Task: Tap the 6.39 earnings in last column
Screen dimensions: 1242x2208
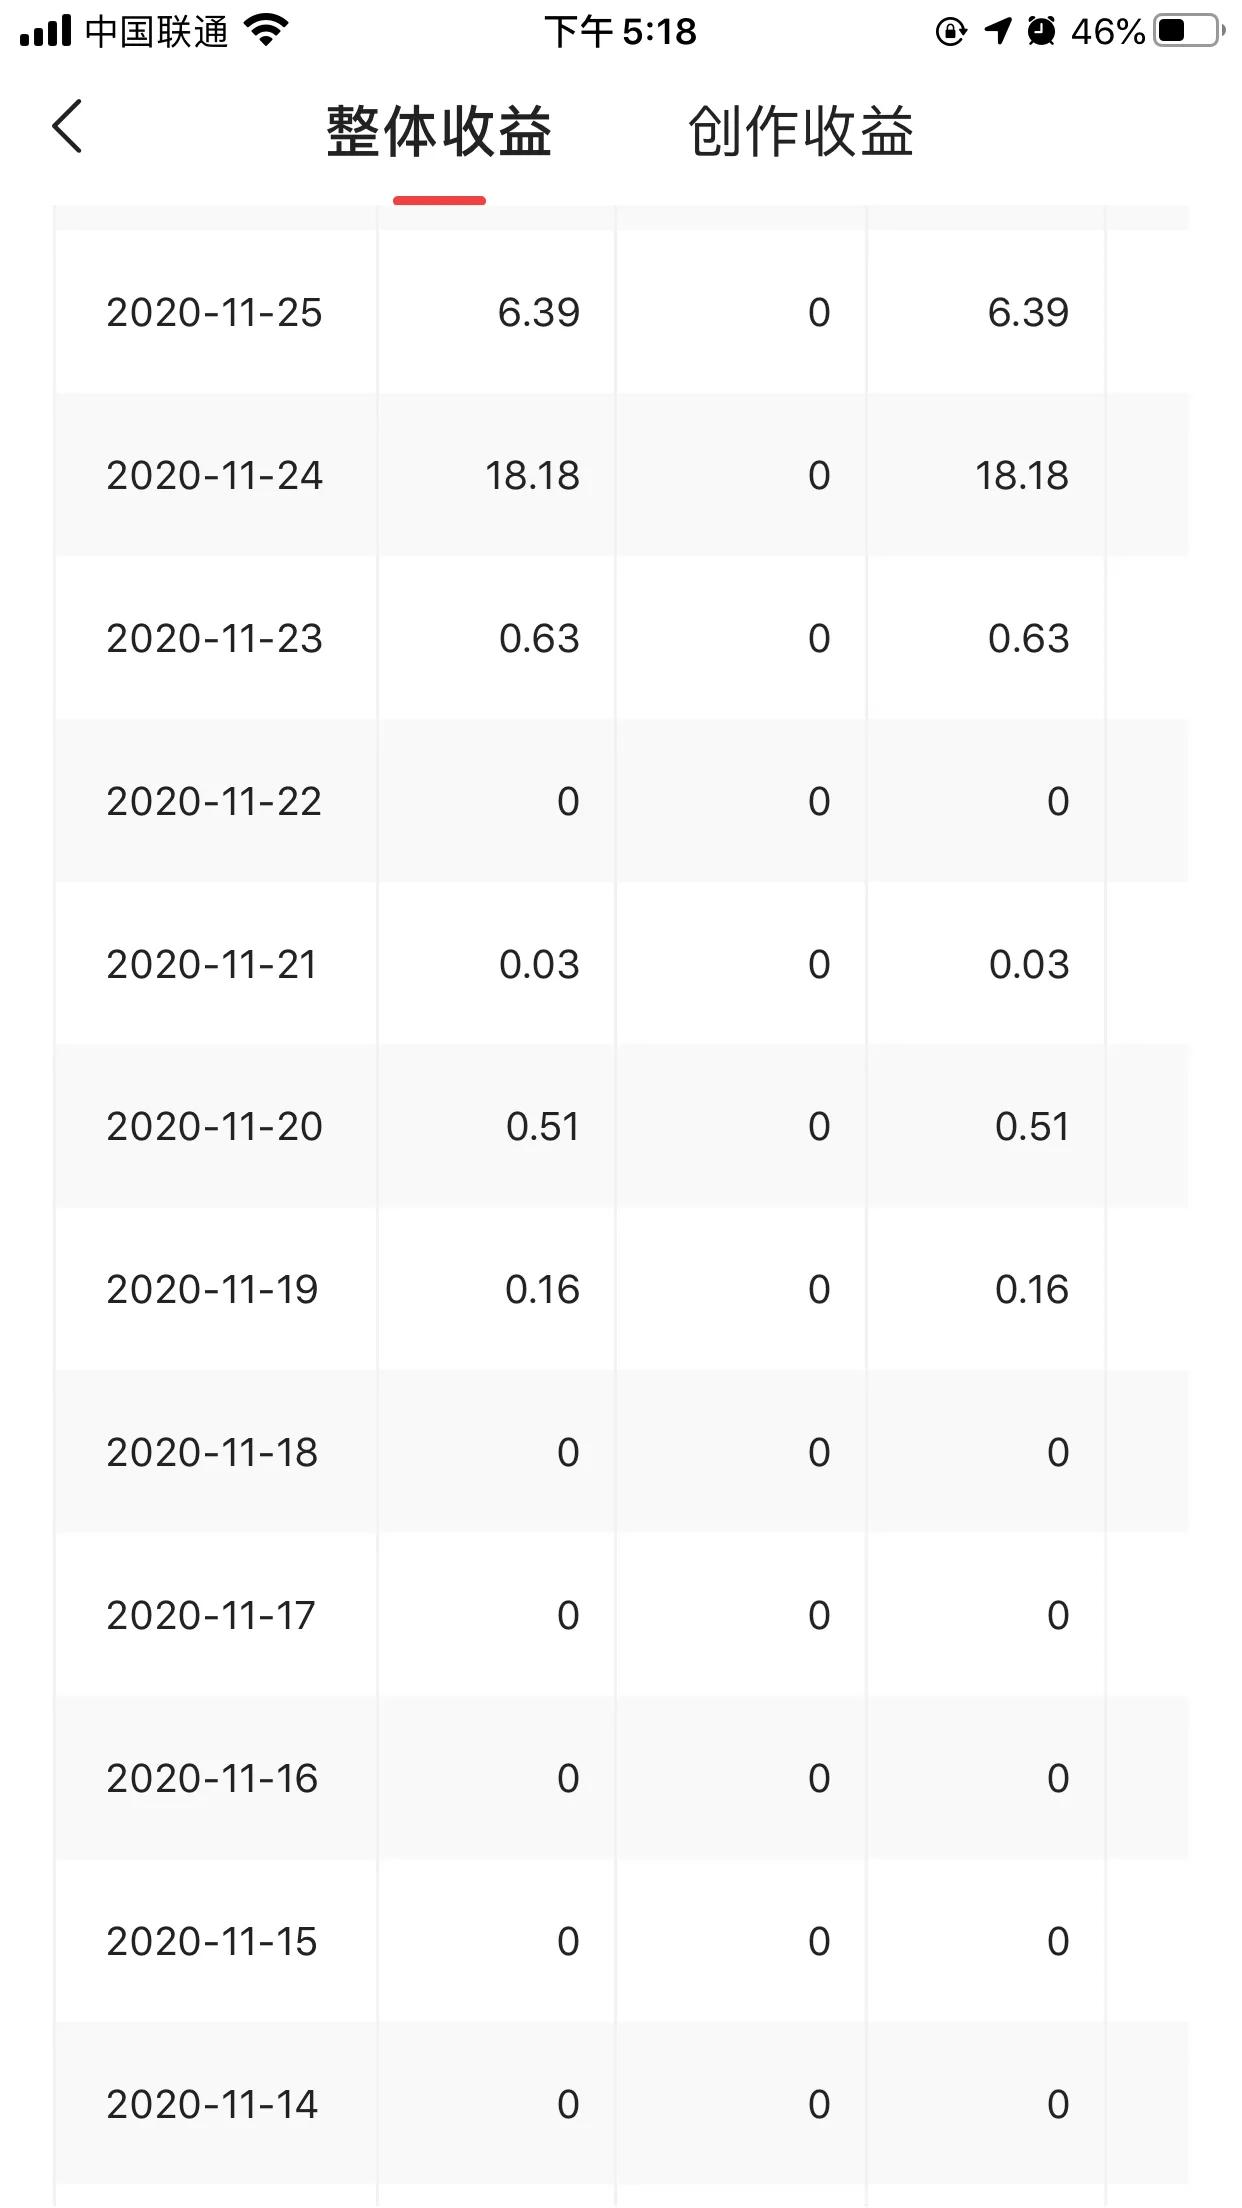Action: pyautogui.click(x=1028, y=313)
